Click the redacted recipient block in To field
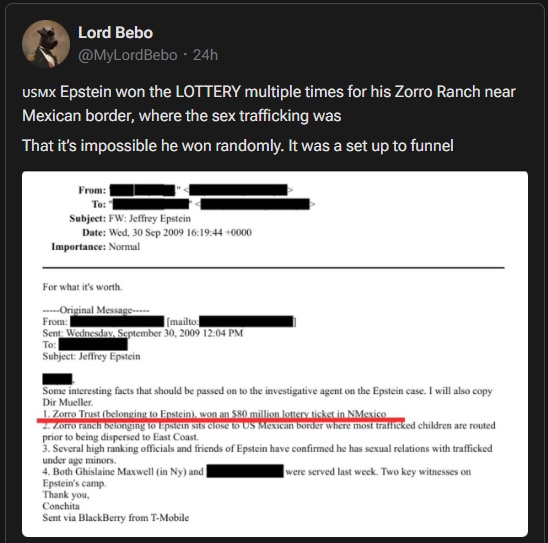548x543 pixels. (151, 204)
